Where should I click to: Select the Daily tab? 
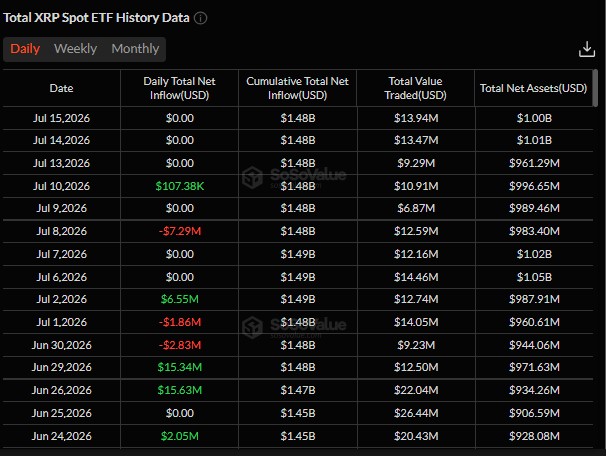pyautogui.click(x=25, y=49)
